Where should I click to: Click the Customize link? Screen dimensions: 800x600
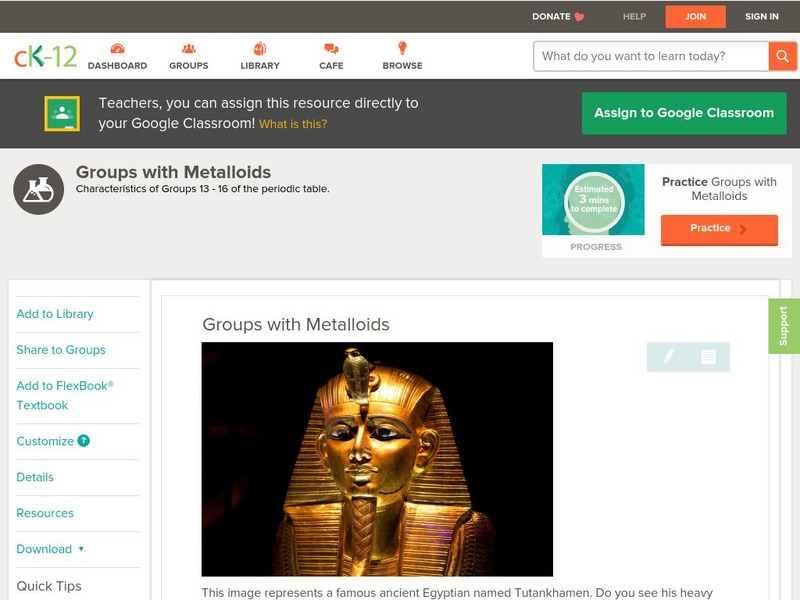45,441
